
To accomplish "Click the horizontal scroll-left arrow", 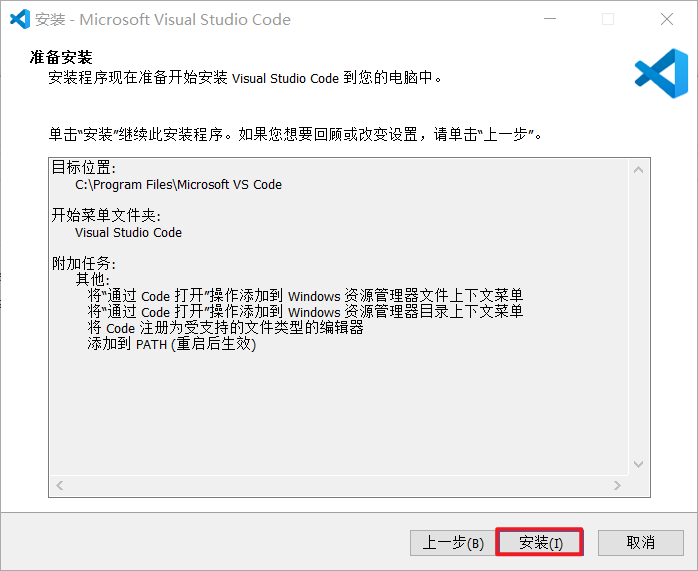I will tap(60, 485).
